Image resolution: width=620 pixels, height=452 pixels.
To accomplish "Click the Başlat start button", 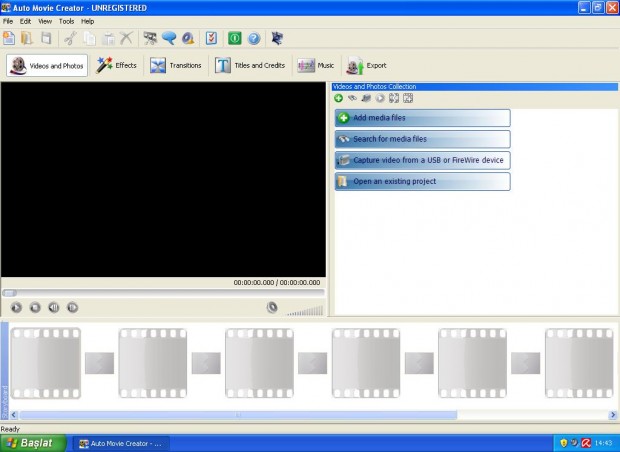I will 33,443.
